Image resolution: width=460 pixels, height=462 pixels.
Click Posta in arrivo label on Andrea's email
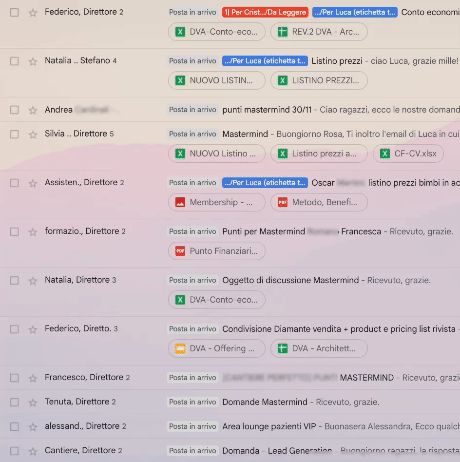pos(193,110)
